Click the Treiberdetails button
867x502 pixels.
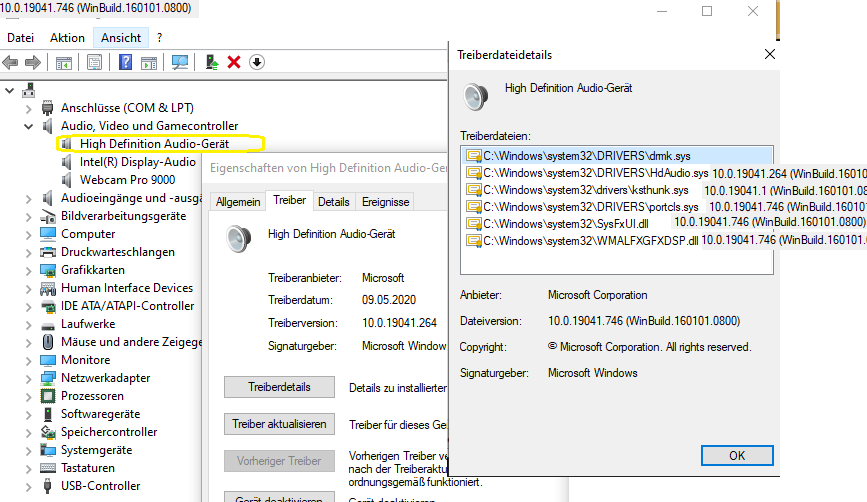(279, 387)
